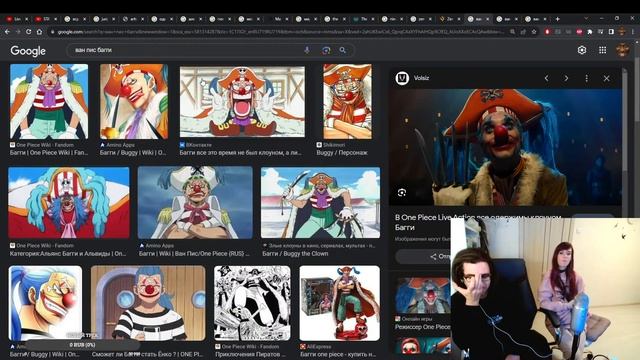640x360 pixels.
Task: Open the ВКонтакте laughing Buggy thumbnail
Action: click(242, 102)
